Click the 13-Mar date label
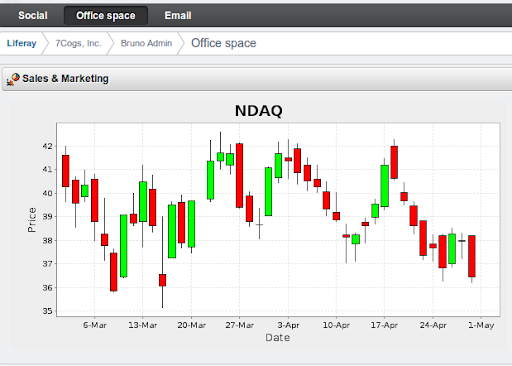Viewport: 512px width, 366px height. 143,325
